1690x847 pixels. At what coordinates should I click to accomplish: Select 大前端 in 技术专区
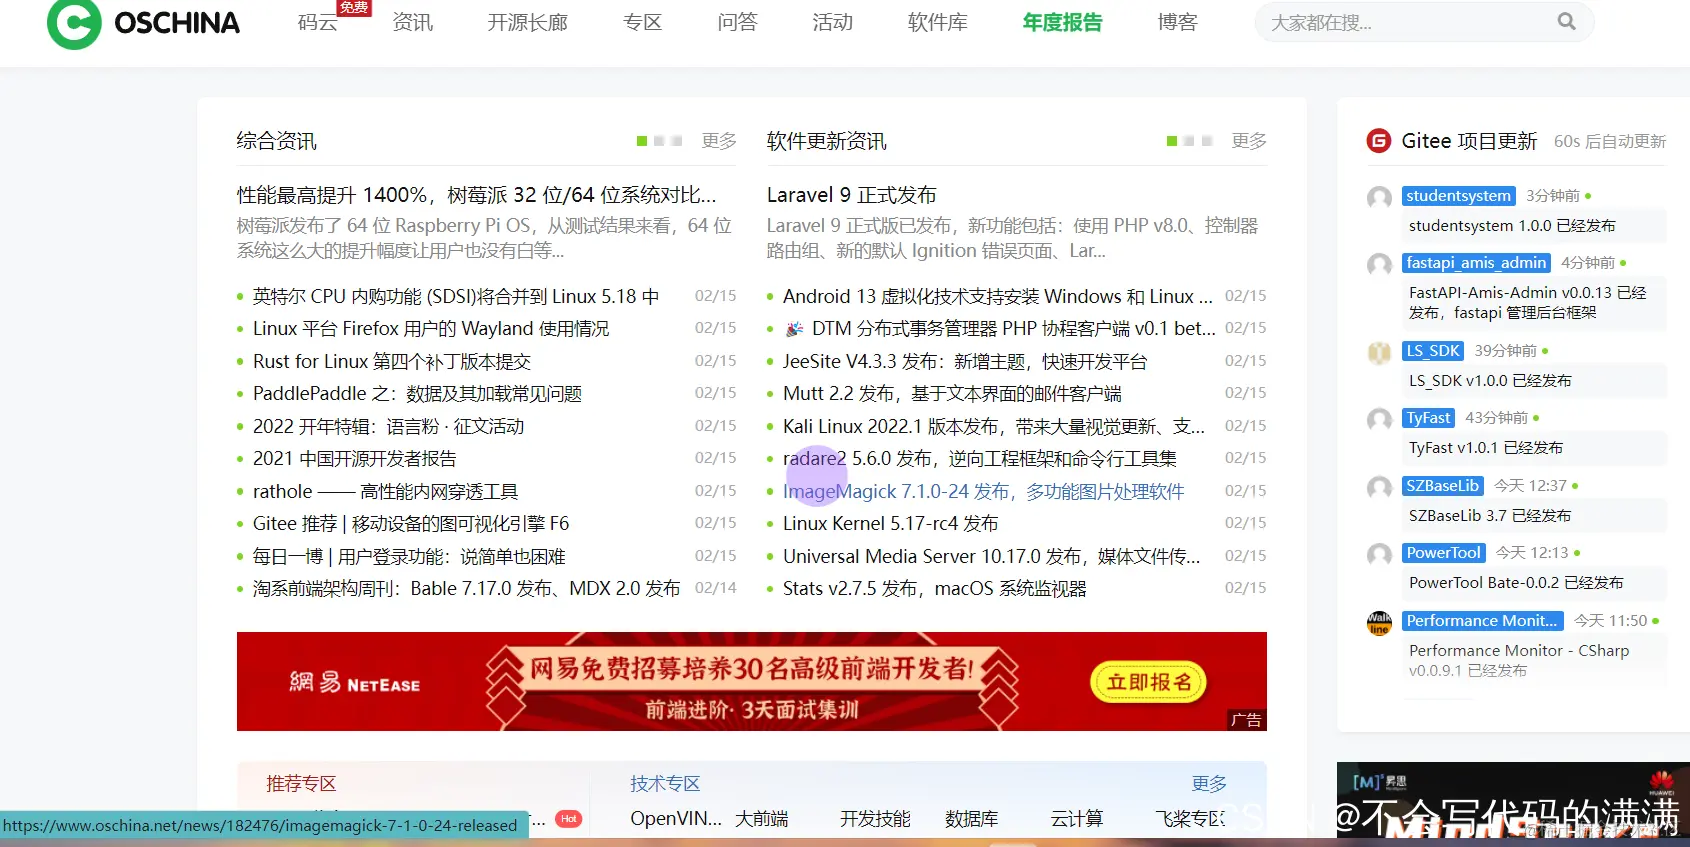[762, 819]
